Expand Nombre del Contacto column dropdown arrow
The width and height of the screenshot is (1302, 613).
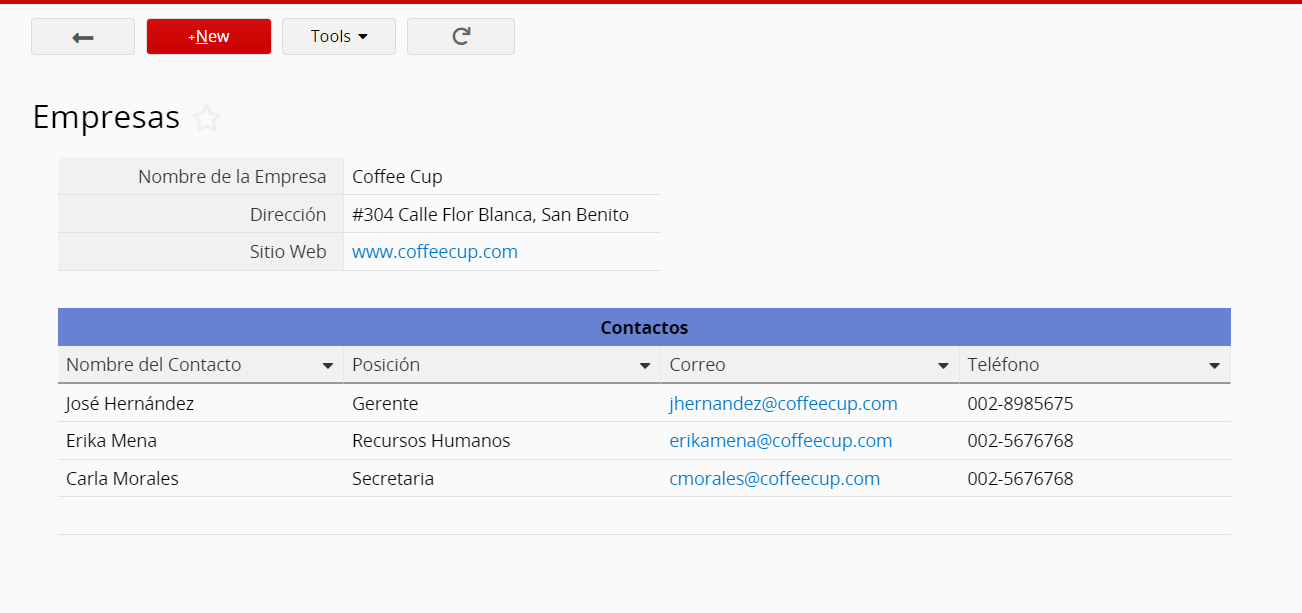coord(327,366)
